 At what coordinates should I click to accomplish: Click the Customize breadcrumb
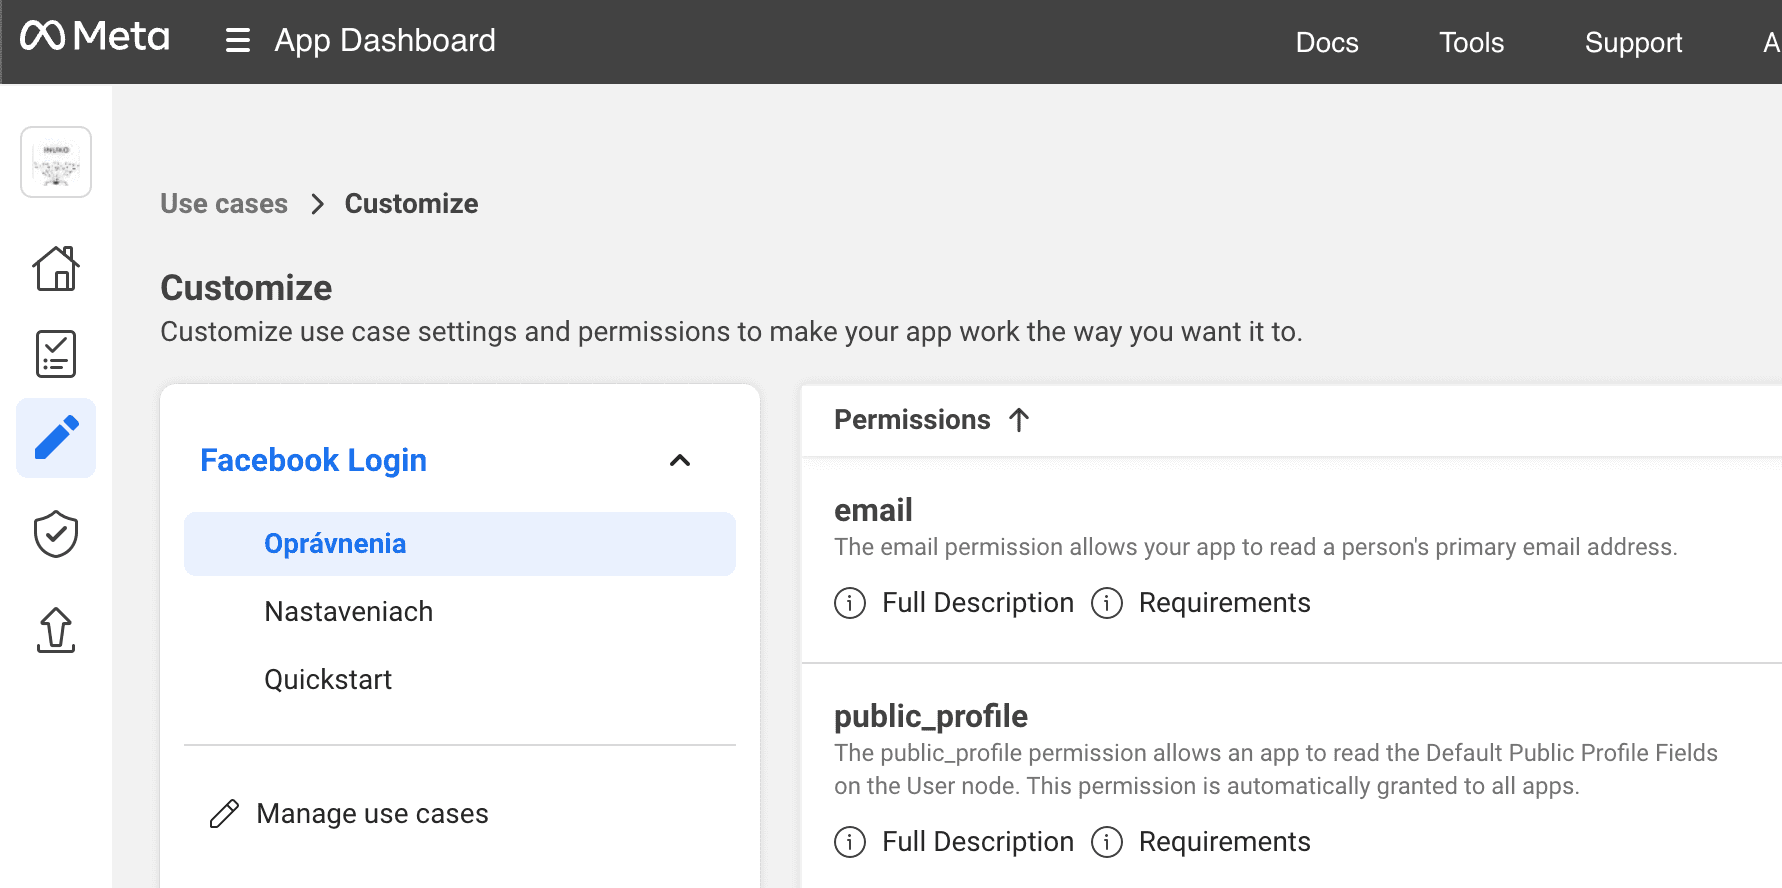pos(411,204)
